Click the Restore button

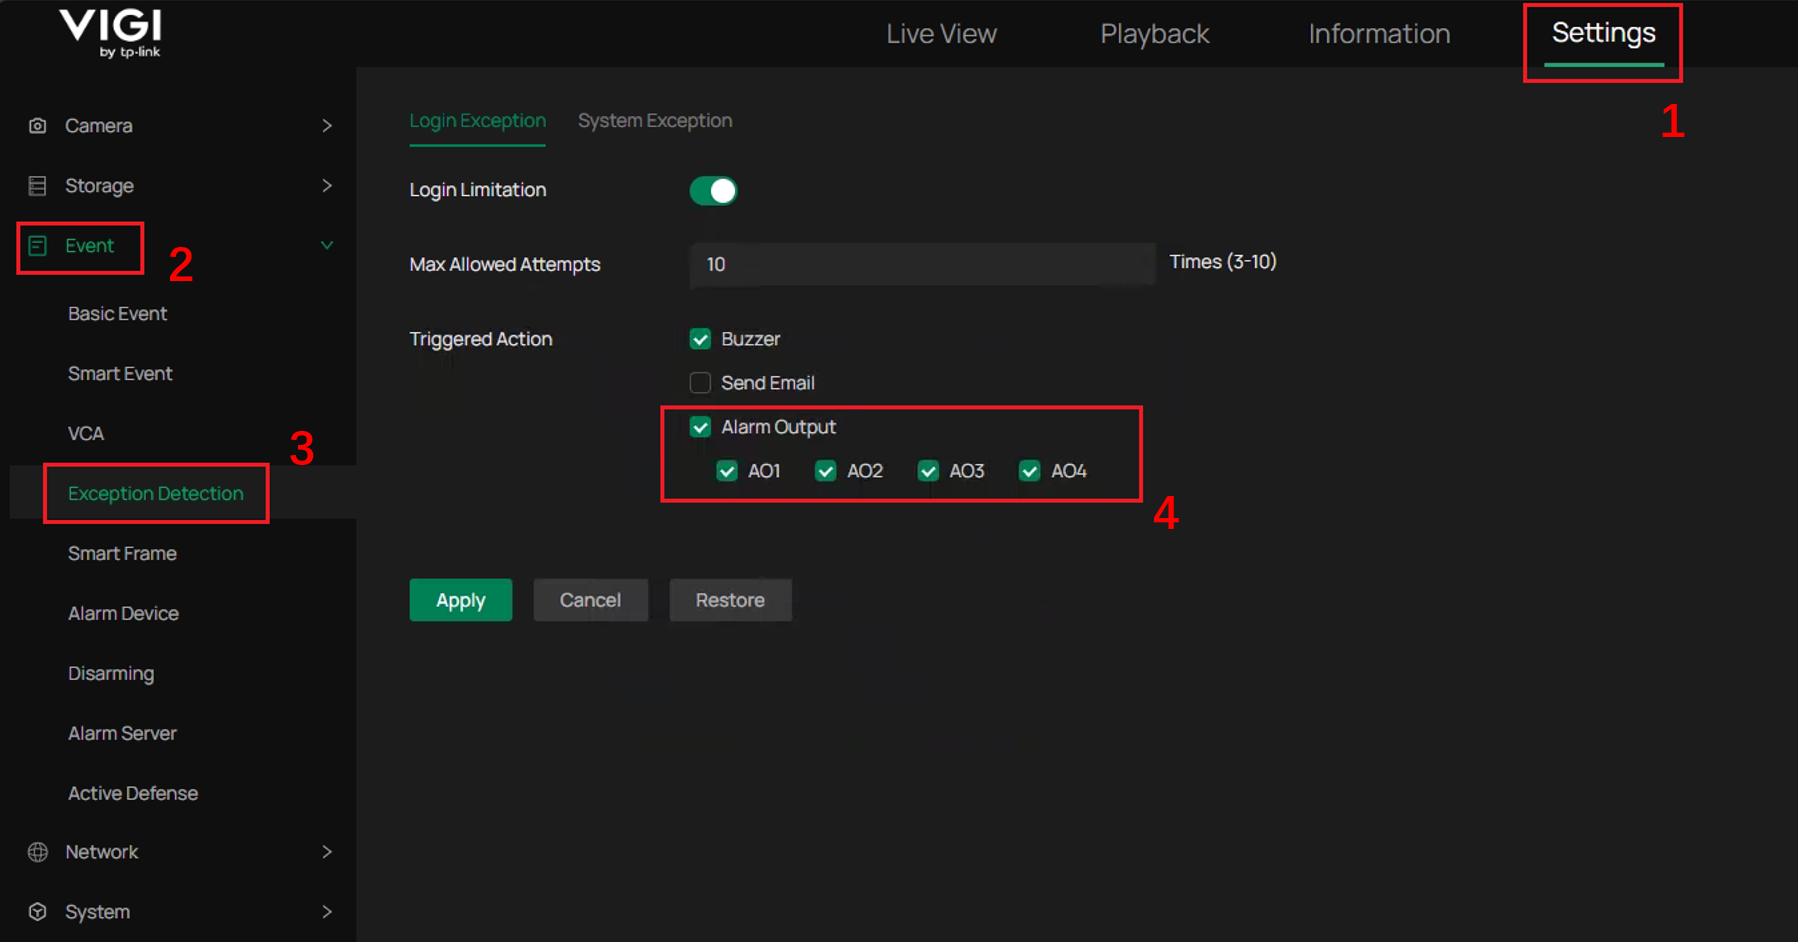point(730,600)
